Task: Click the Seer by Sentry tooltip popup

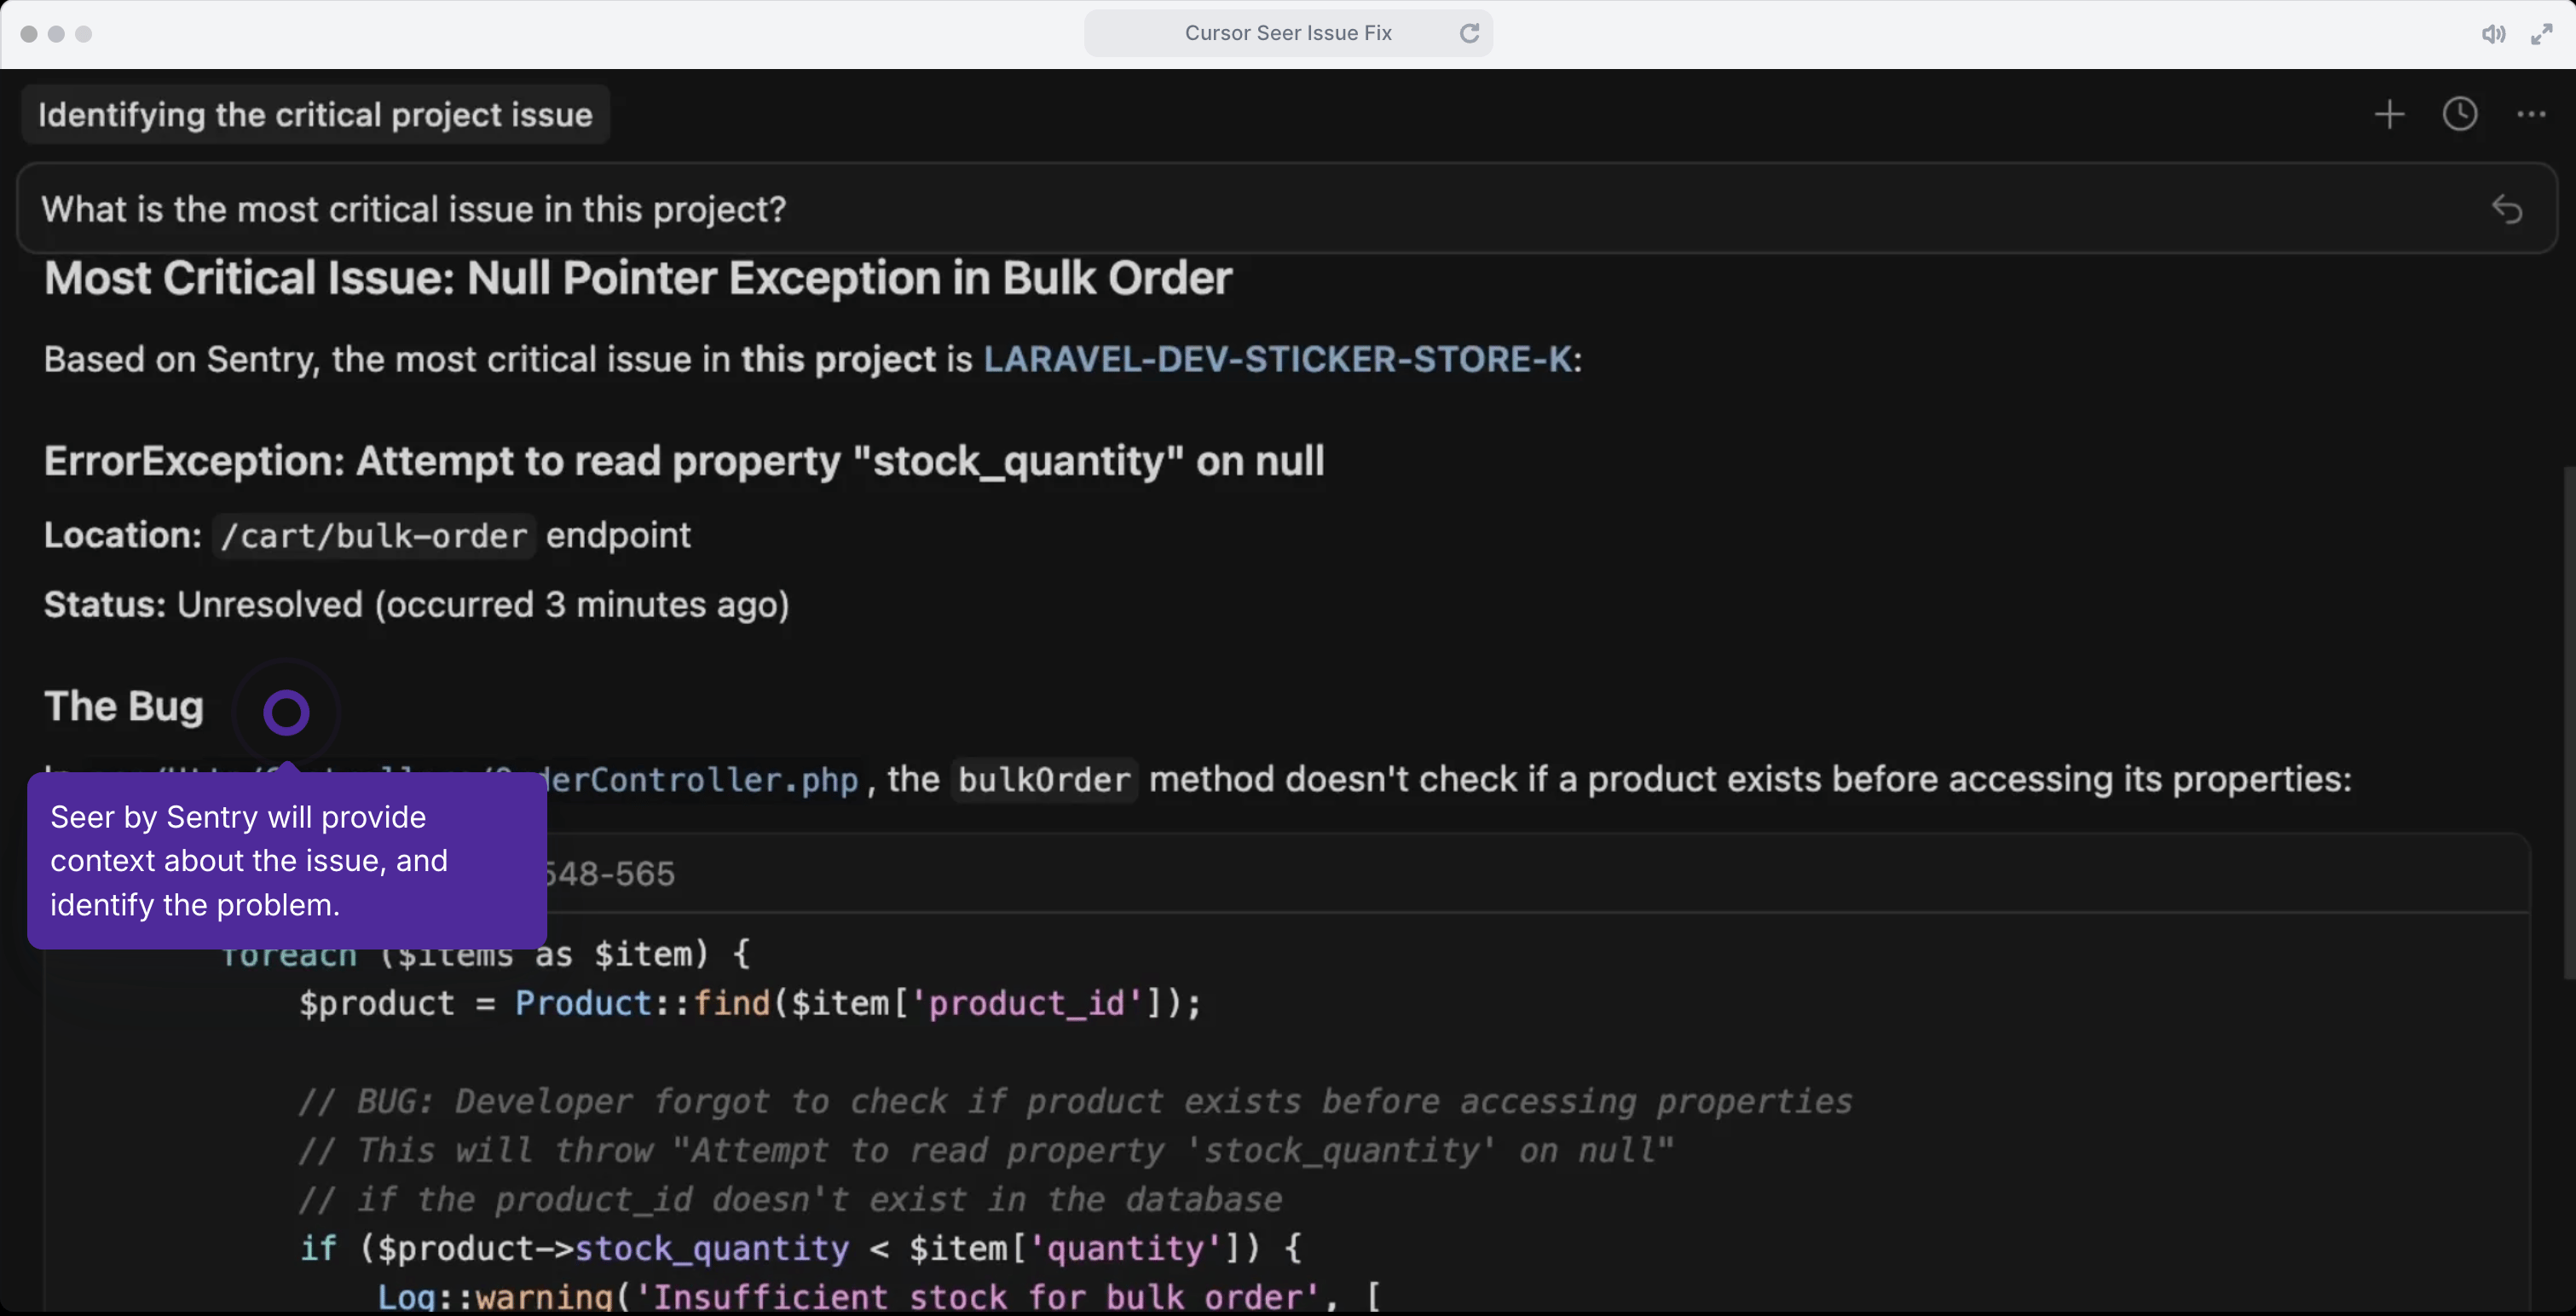Action: pos(287,860)
